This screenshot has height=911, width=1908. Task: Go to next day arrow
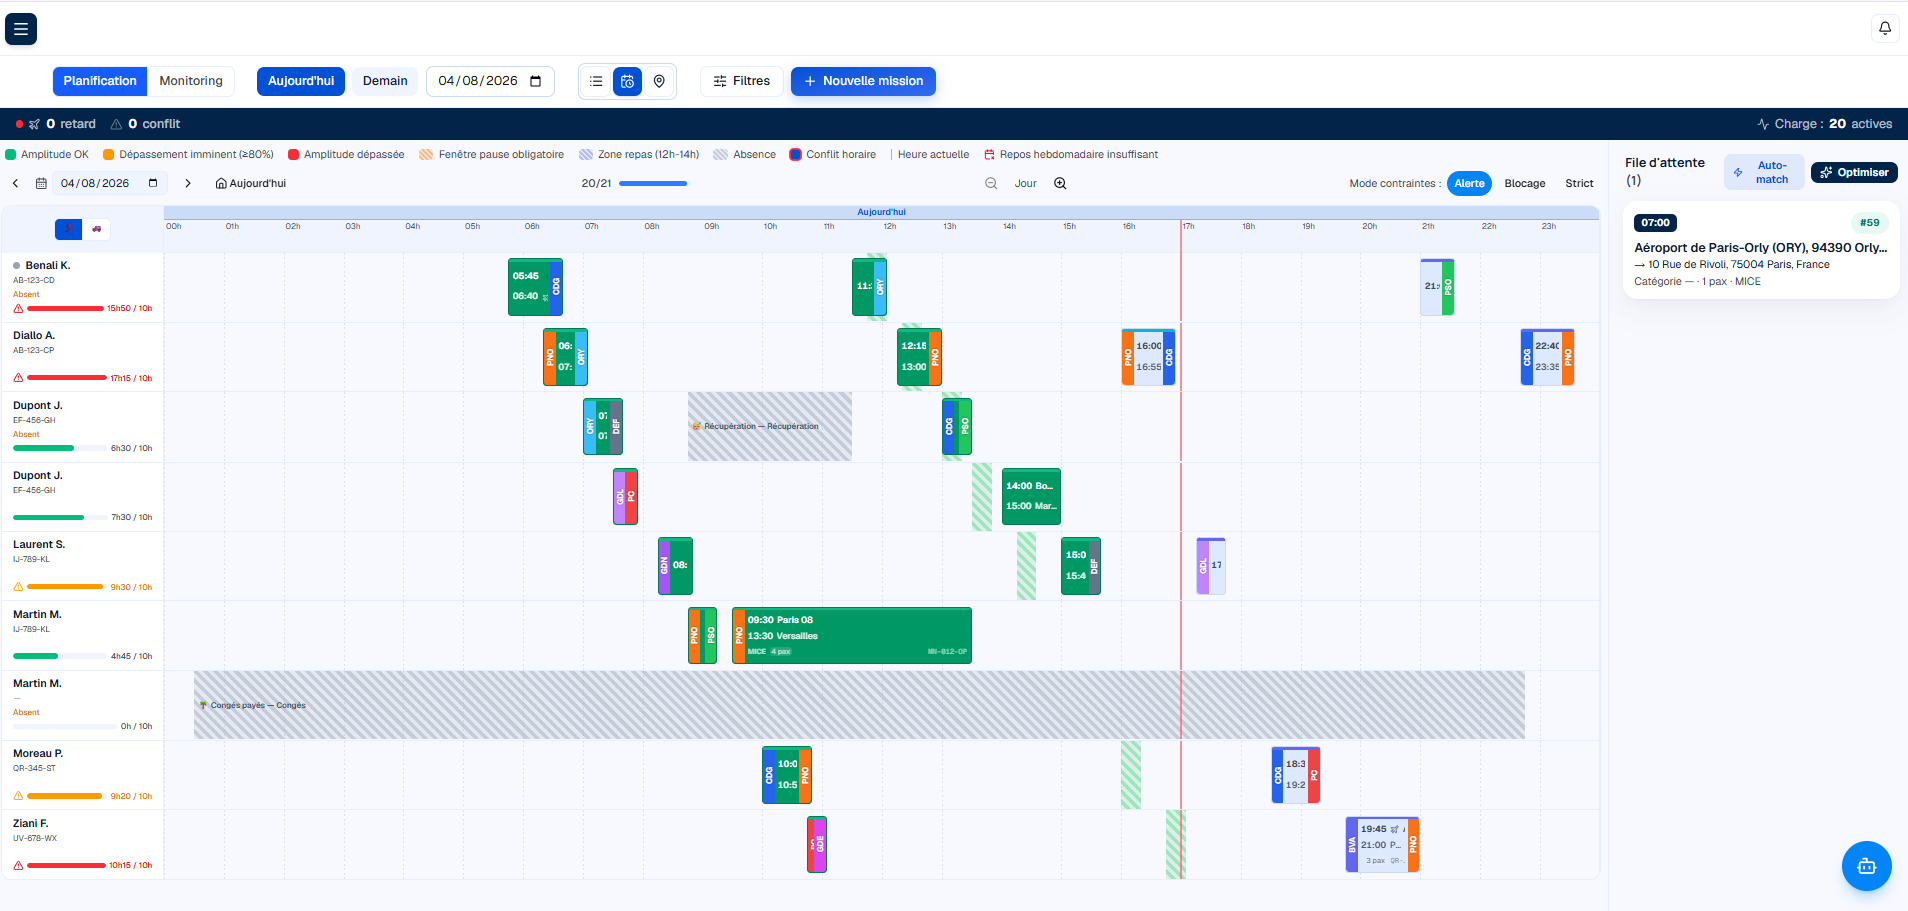pos(187,183)
